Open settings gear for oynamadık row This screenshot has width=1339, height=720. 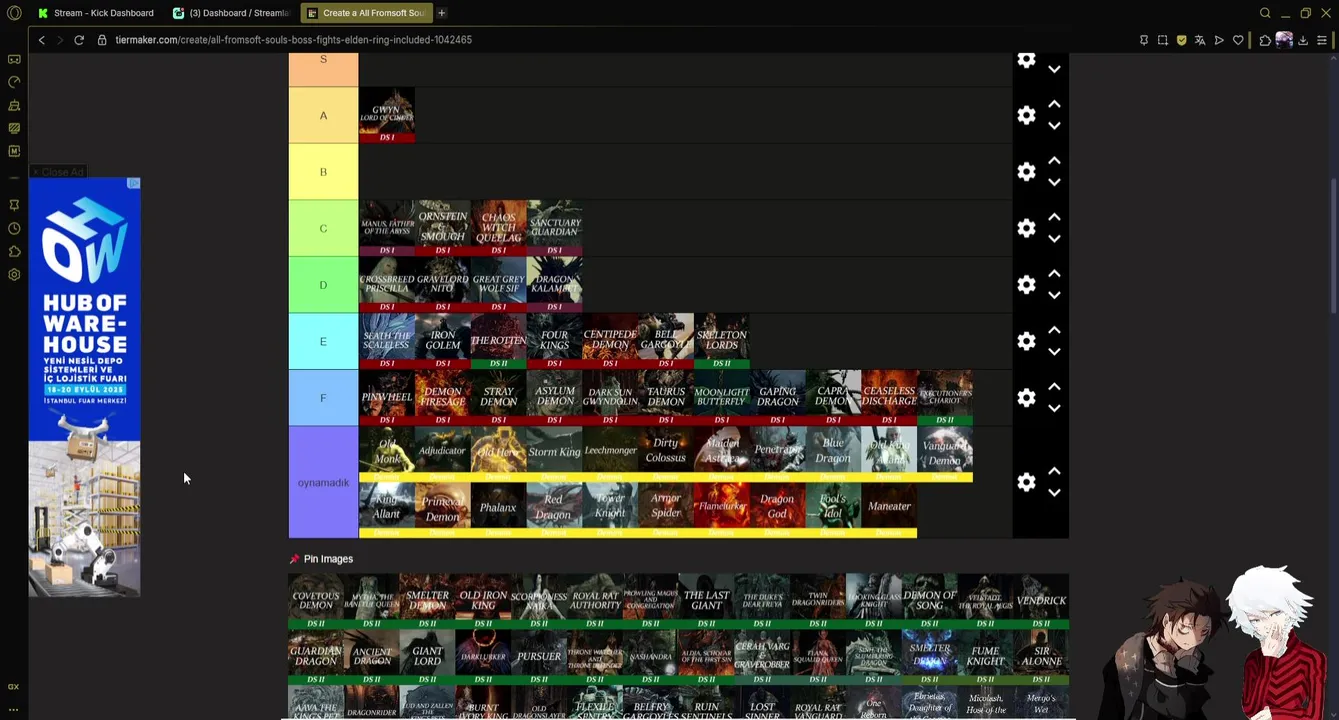click(x=1026, y=482)
